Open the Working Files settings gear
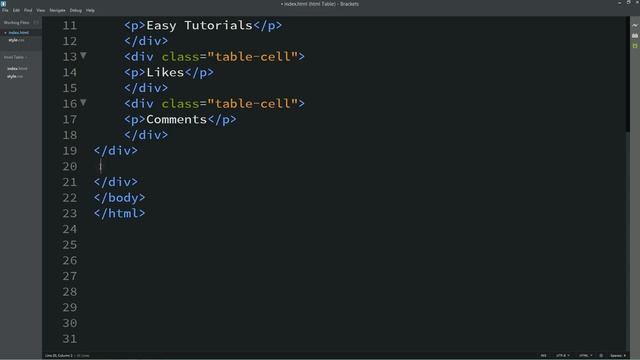The image size is (640, 360). pyautogui.click(x=36, y=22)
